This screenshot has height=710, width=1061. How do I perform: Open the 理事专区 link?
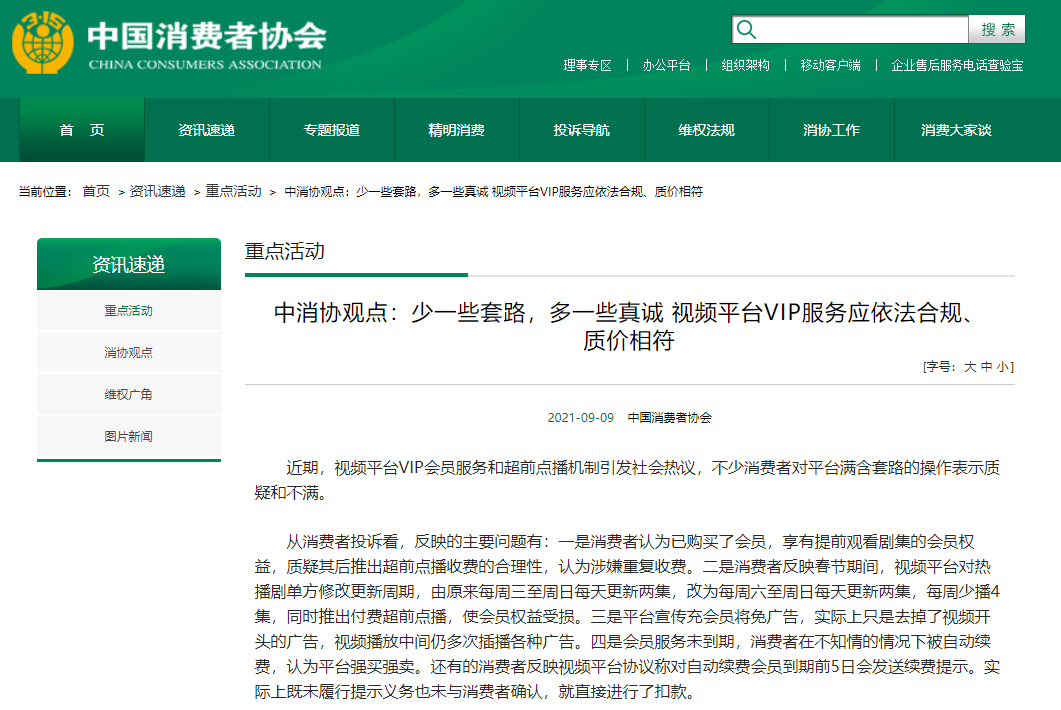[x=586, y=64]
